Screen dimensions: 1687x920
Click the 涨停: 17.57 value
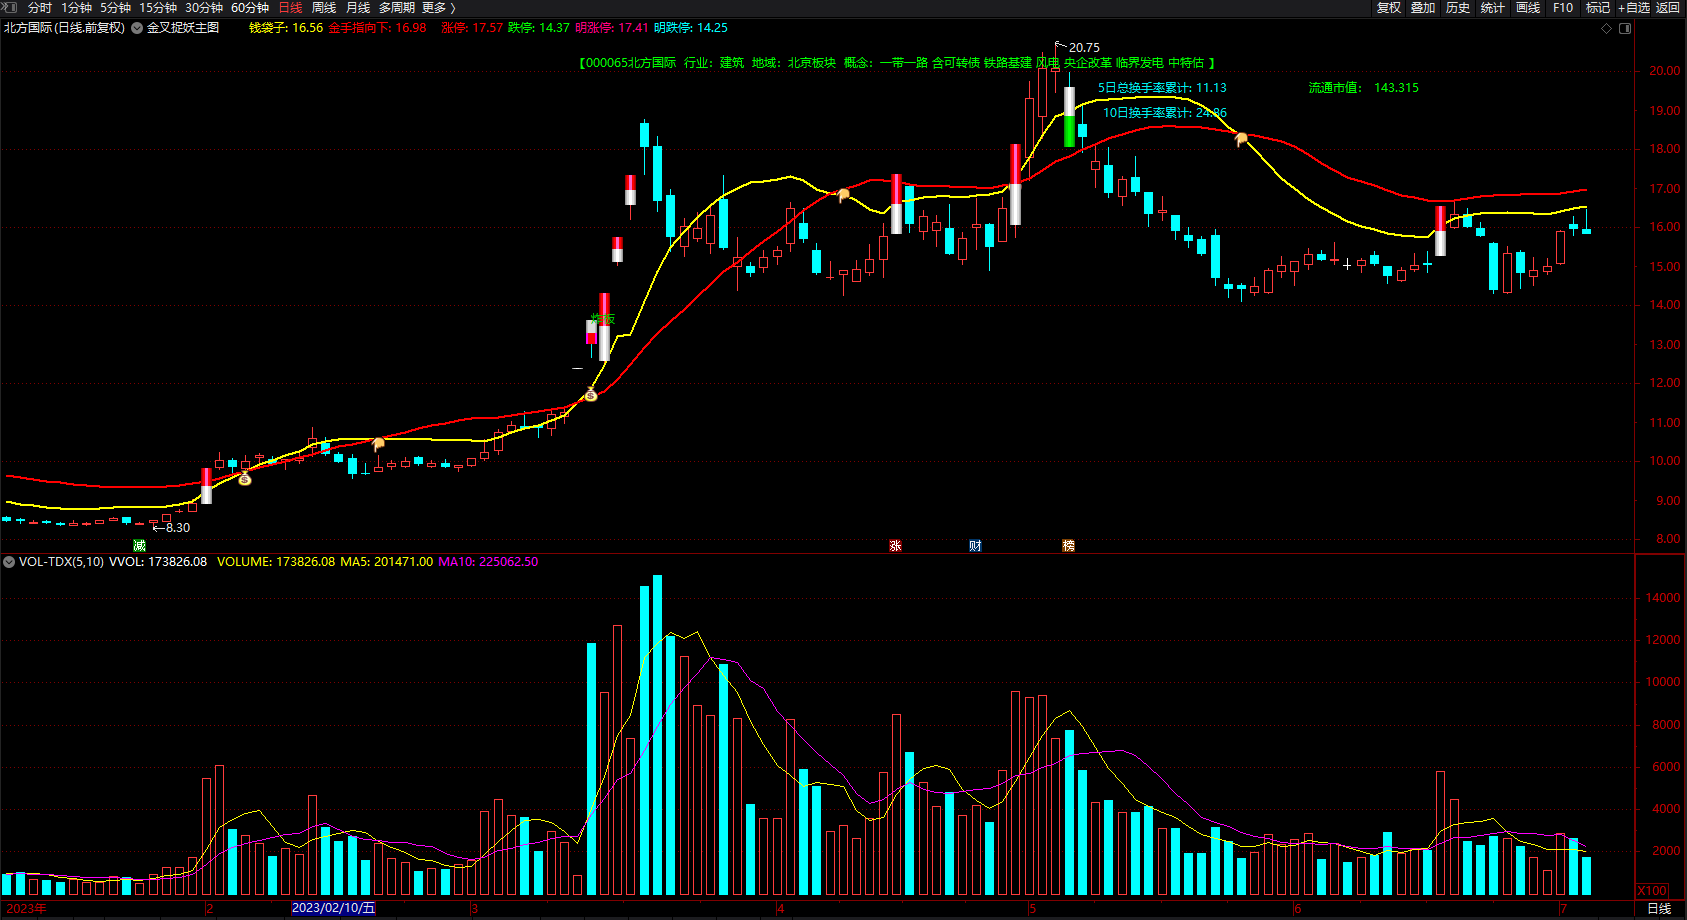click(x=472, y=28)
